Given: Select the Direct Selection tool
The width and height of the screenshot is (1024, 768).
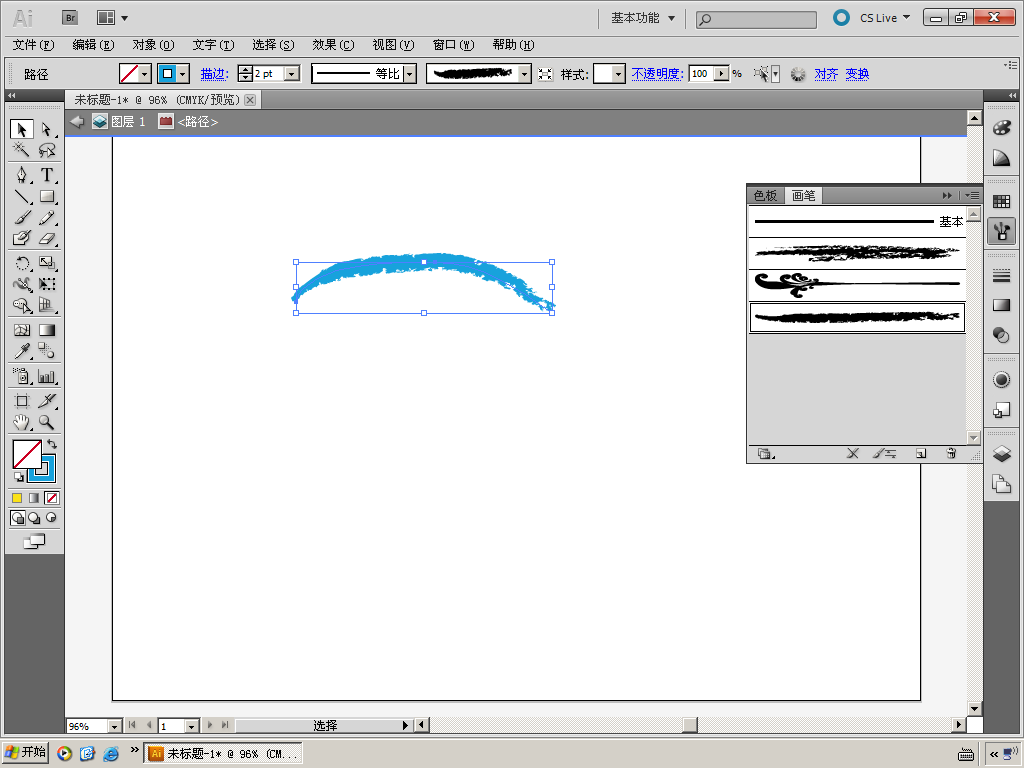Looking at the screenshot, I should [46, 129].
